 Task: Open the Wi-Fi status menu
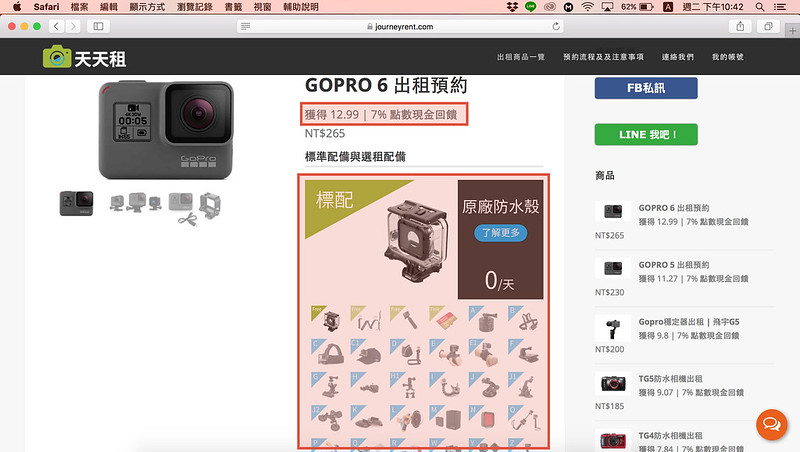[588, 7]
